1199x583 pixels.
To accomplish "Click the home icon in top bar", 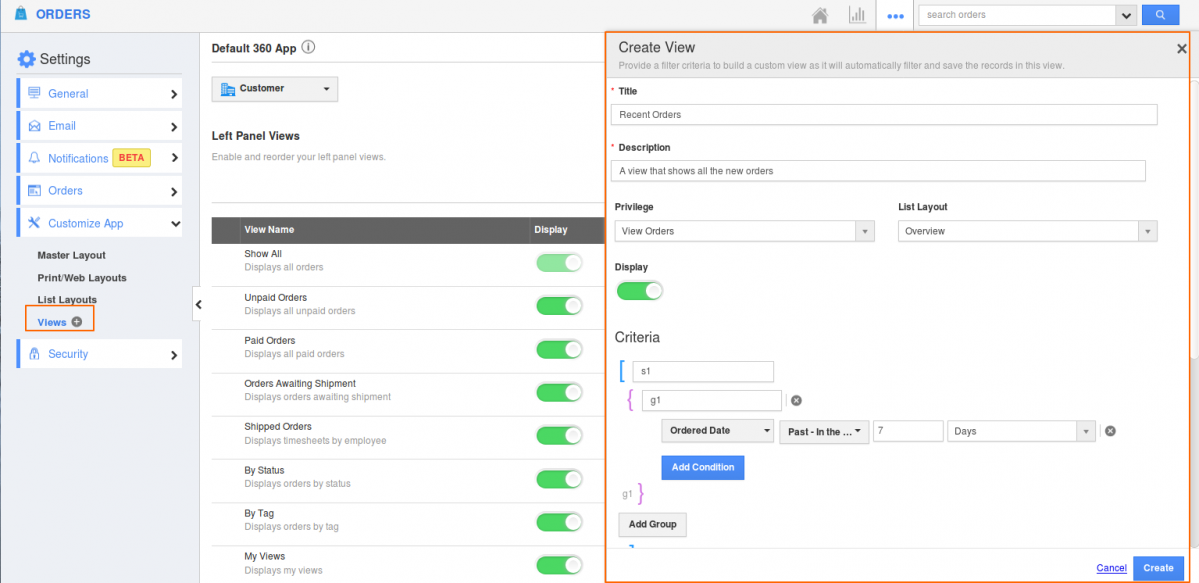I will [820, 15].
